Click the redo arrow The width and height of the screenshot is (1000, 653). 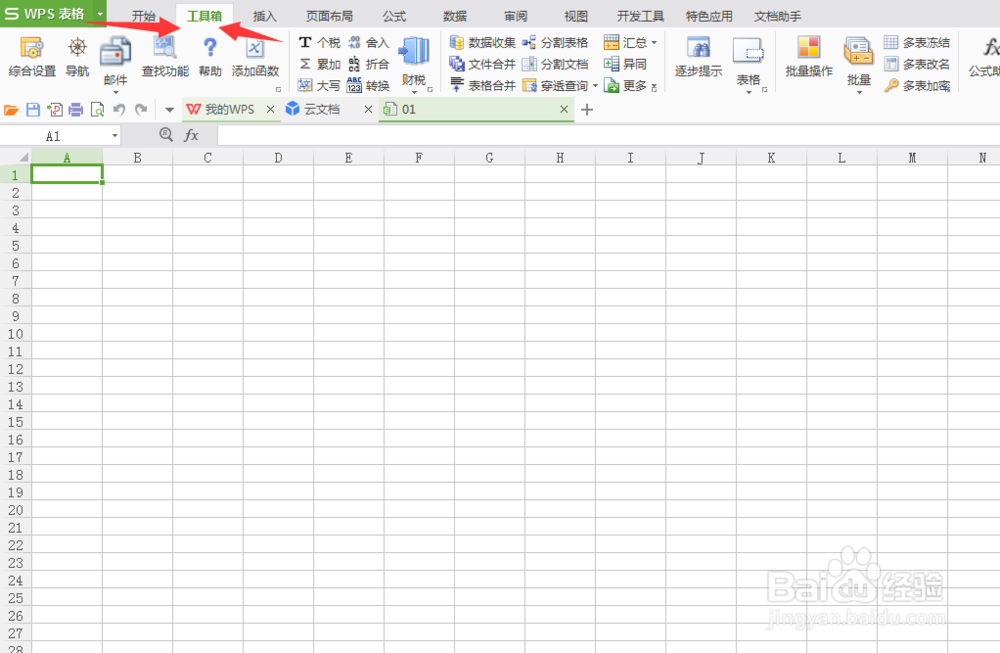coord(141,110)
